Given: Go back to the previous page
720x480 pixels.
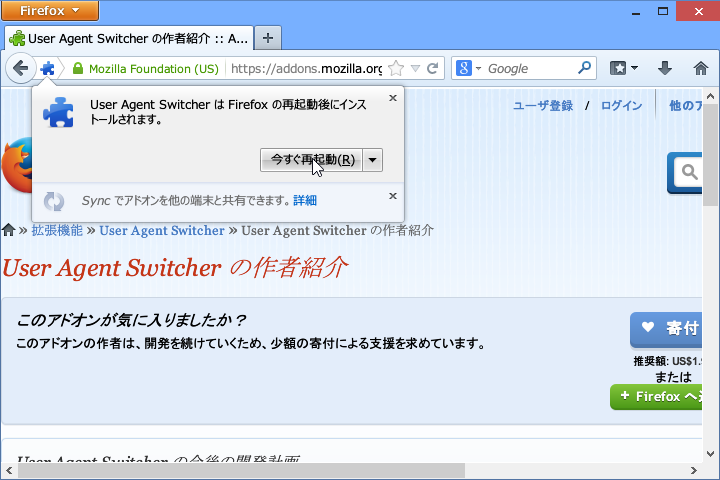Looking at the screenshot, I should pyautogui.click(x=21, y=68).
